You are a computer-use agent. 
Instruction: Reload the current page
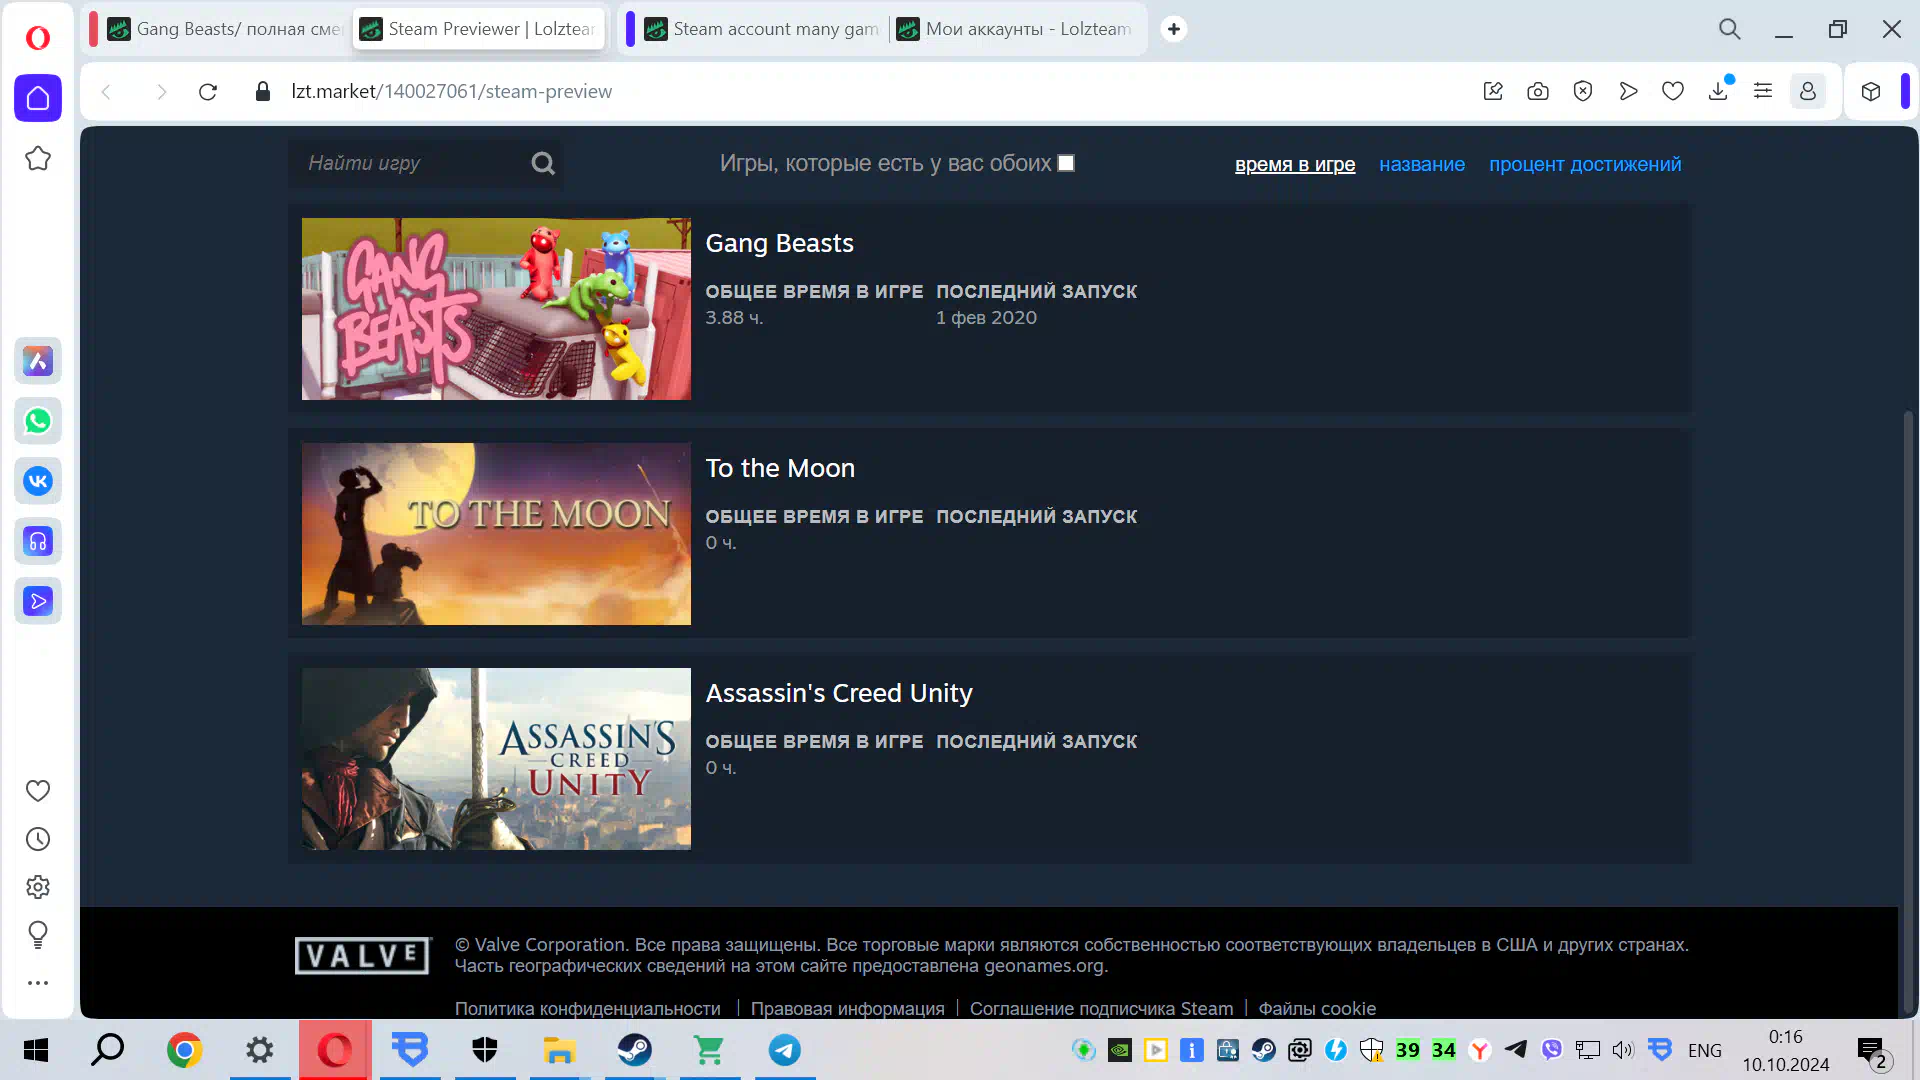point(208,92)
